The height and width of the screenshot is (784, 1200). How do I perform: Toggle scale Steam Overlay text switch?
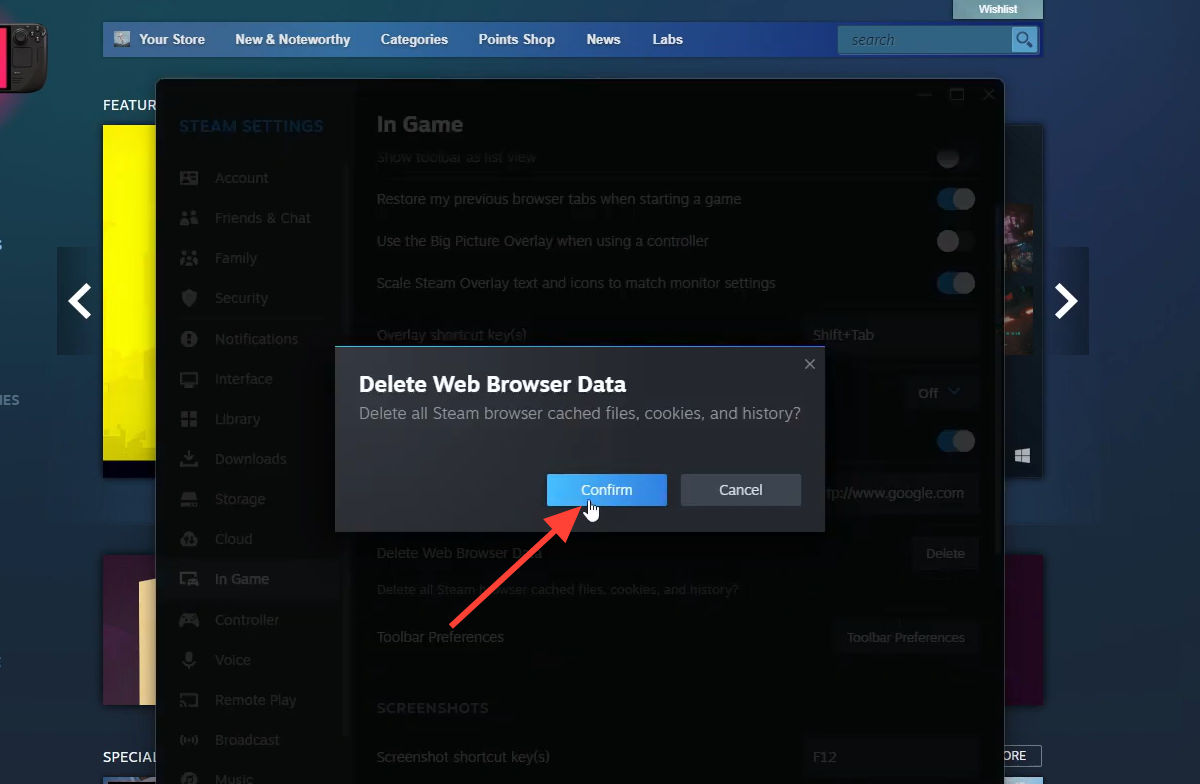click(x=956, y=283)
